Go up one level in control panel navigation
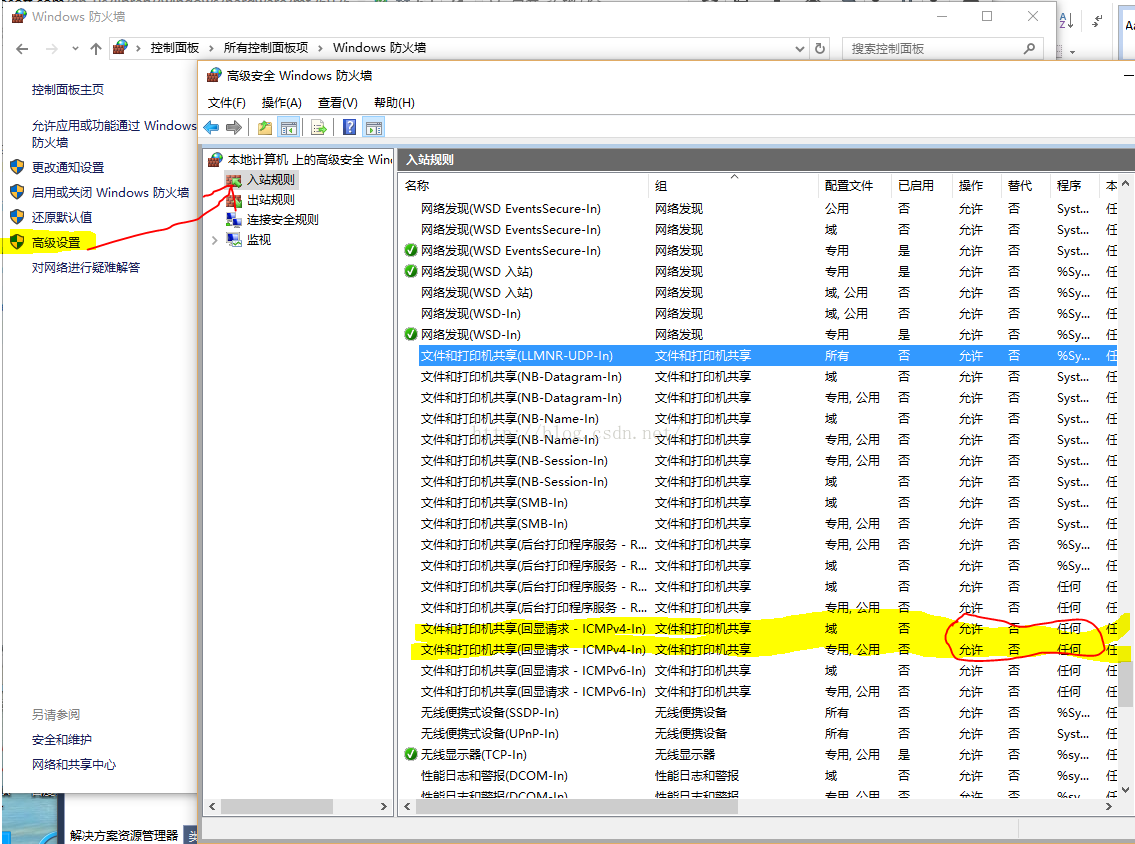The width and height of the screenshot is (1135, 844). click(x=96, y=48)
